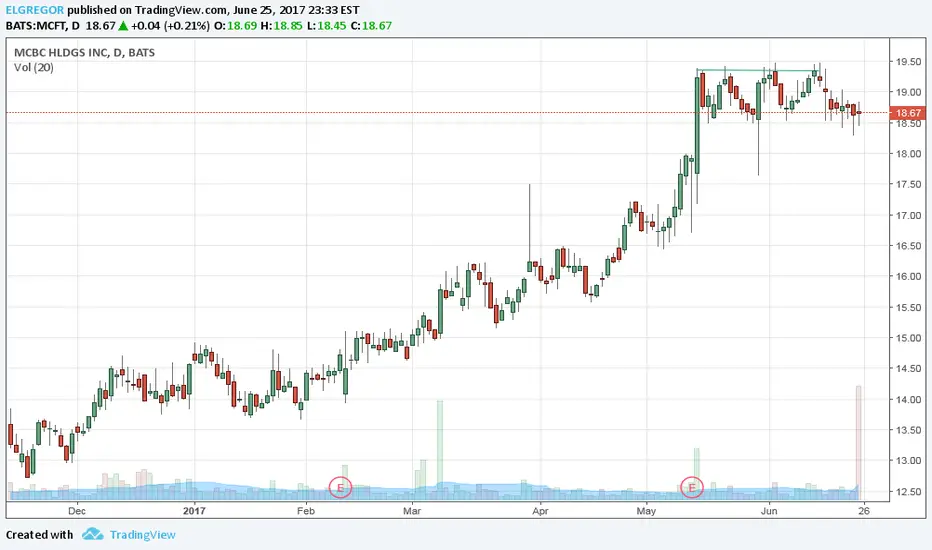Click the O:18.69 open value
The image size is (932, 550).
tap(235, 26)
